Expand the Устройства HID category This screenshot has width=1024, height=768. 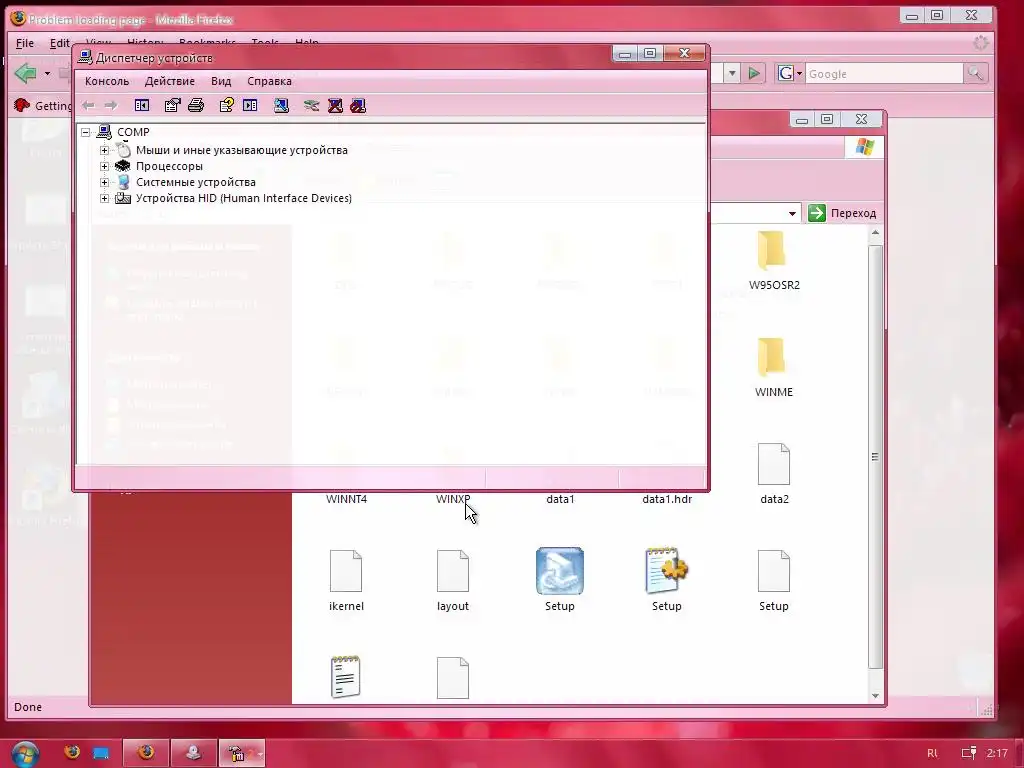(x=104, y=198)
